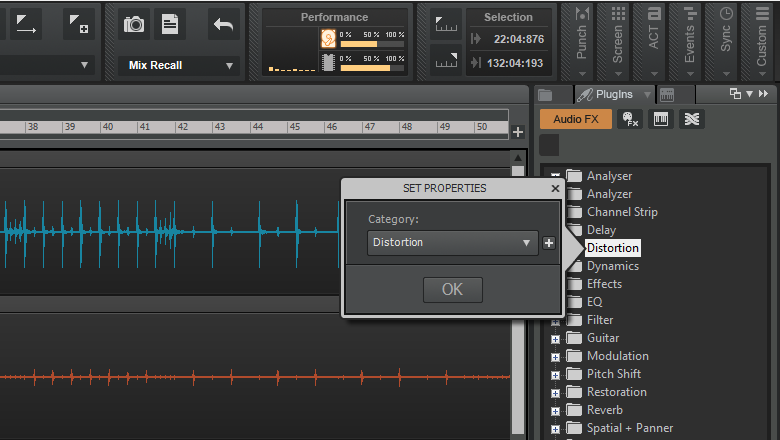Click the Mix Recall undo arrow icon
The image size is (780, 440).
[x=224, y=24]
